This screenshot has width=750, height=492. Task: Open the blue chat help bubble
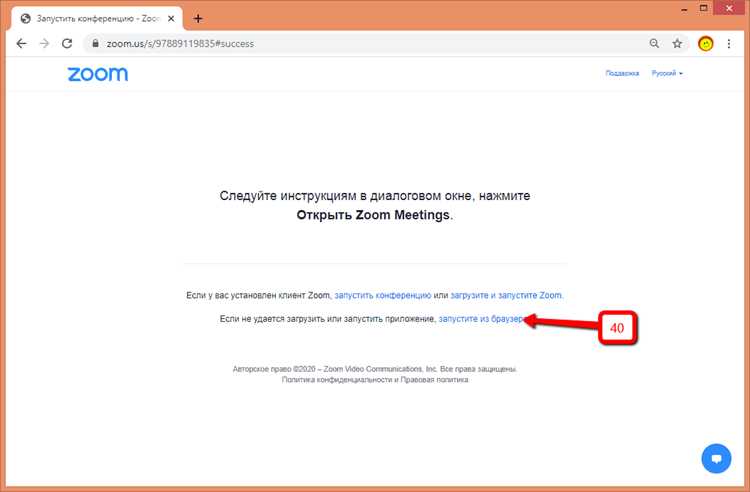point(716,459)
